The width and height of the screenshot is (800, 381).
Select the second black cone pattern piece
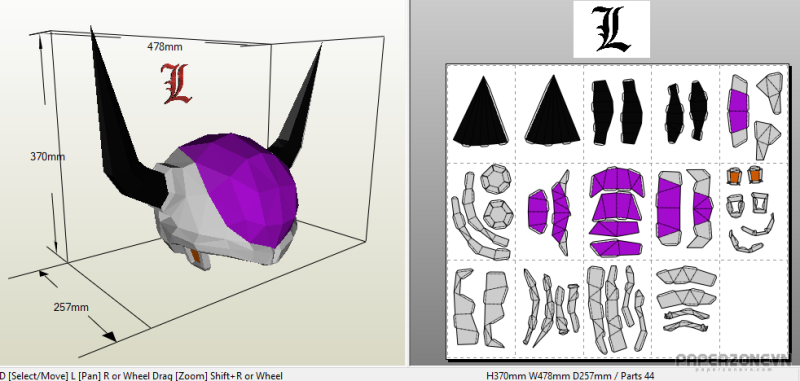552,110
